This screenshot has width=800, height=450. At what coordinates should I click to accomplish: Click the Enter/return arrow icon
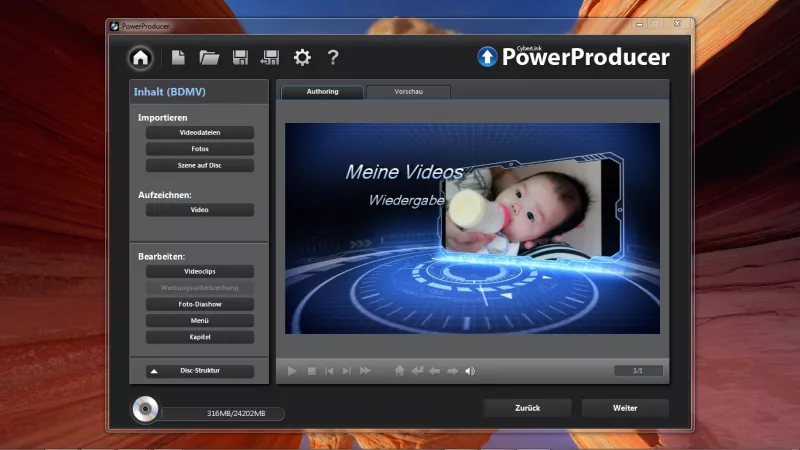[417, 370]
